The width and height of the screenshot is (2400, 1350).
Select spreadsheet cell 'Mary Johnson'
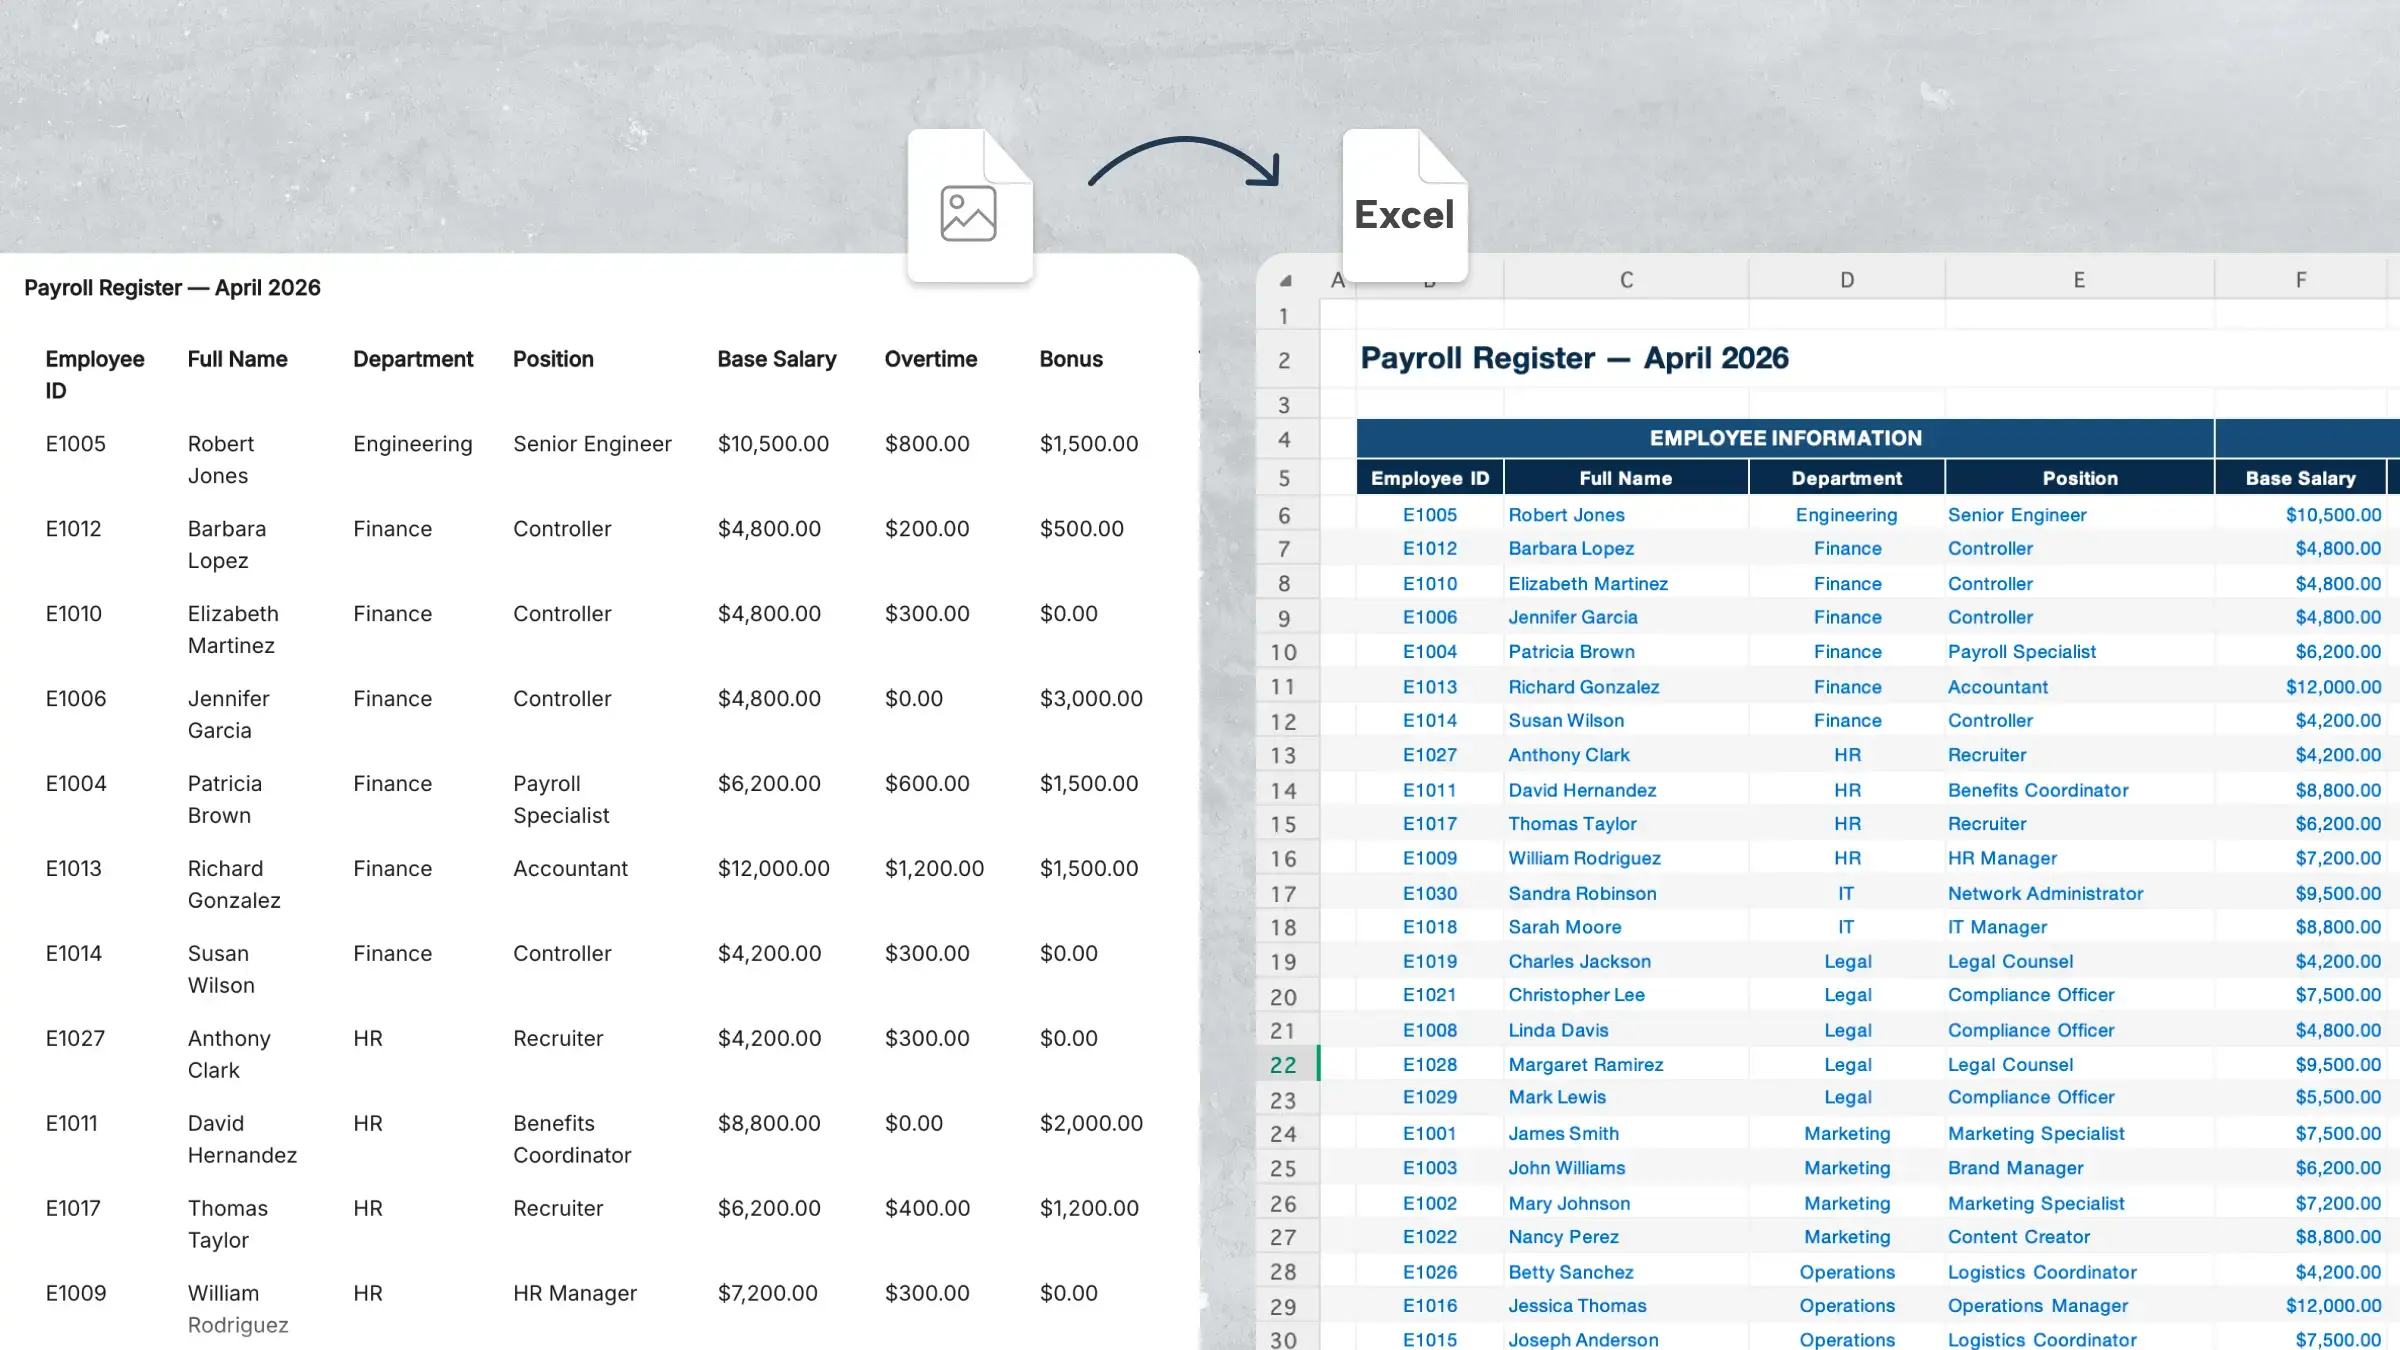(1625, 1203)
